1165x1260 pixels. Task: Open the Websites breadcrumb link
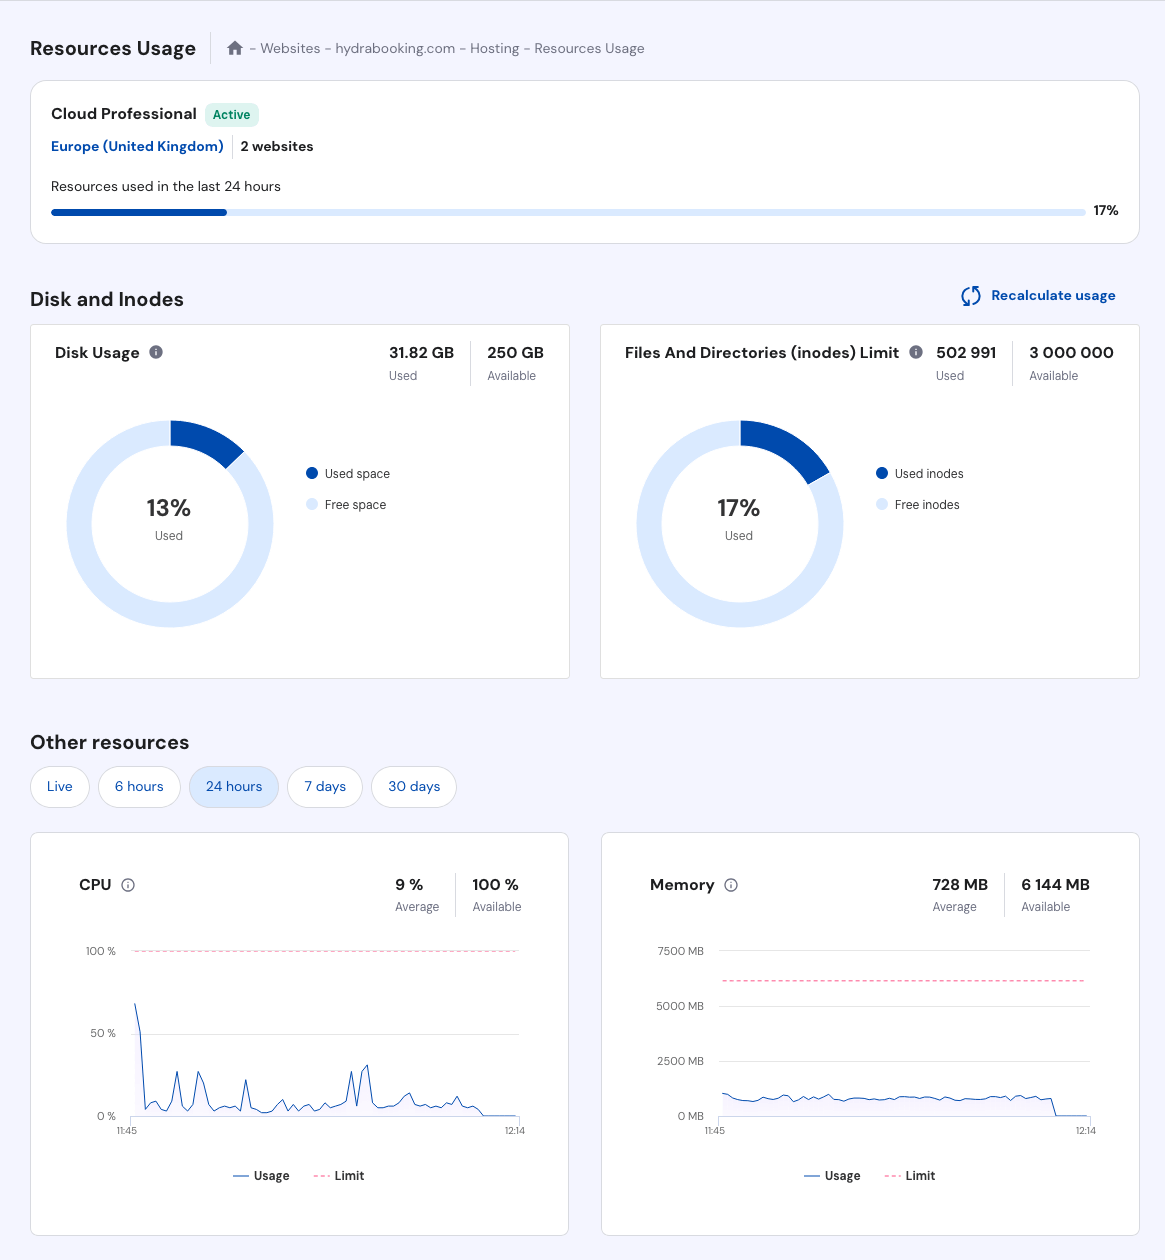[x=290, y=48]
